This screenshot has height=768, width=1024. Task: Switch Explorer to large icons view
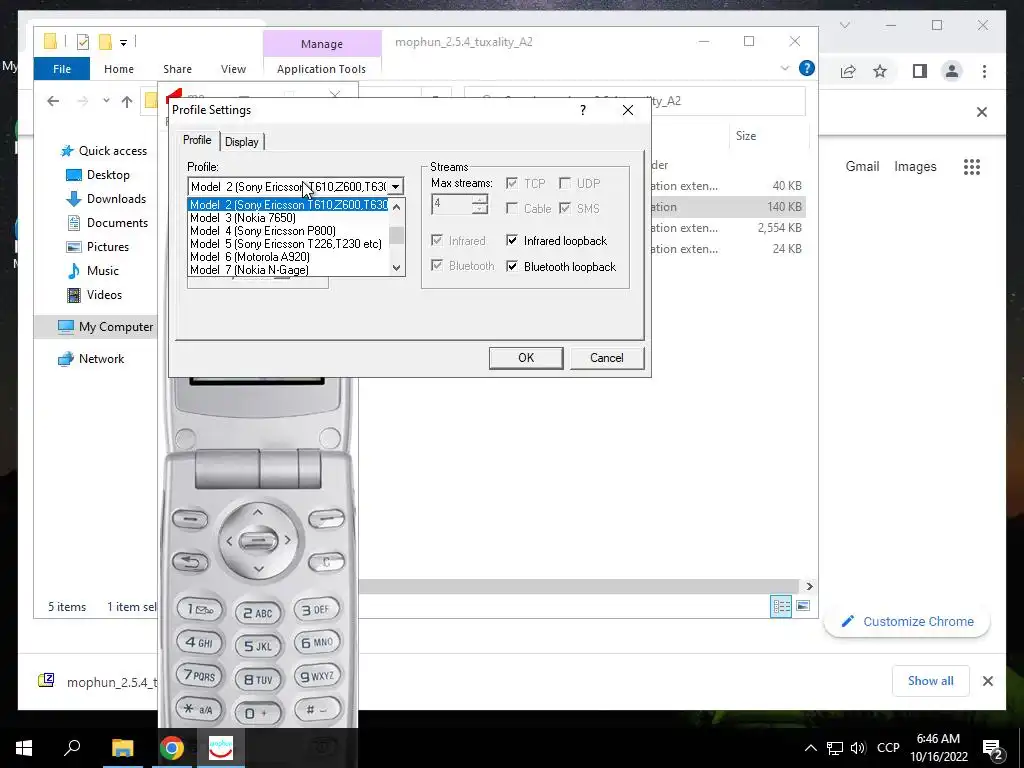(x=803, y=606)
